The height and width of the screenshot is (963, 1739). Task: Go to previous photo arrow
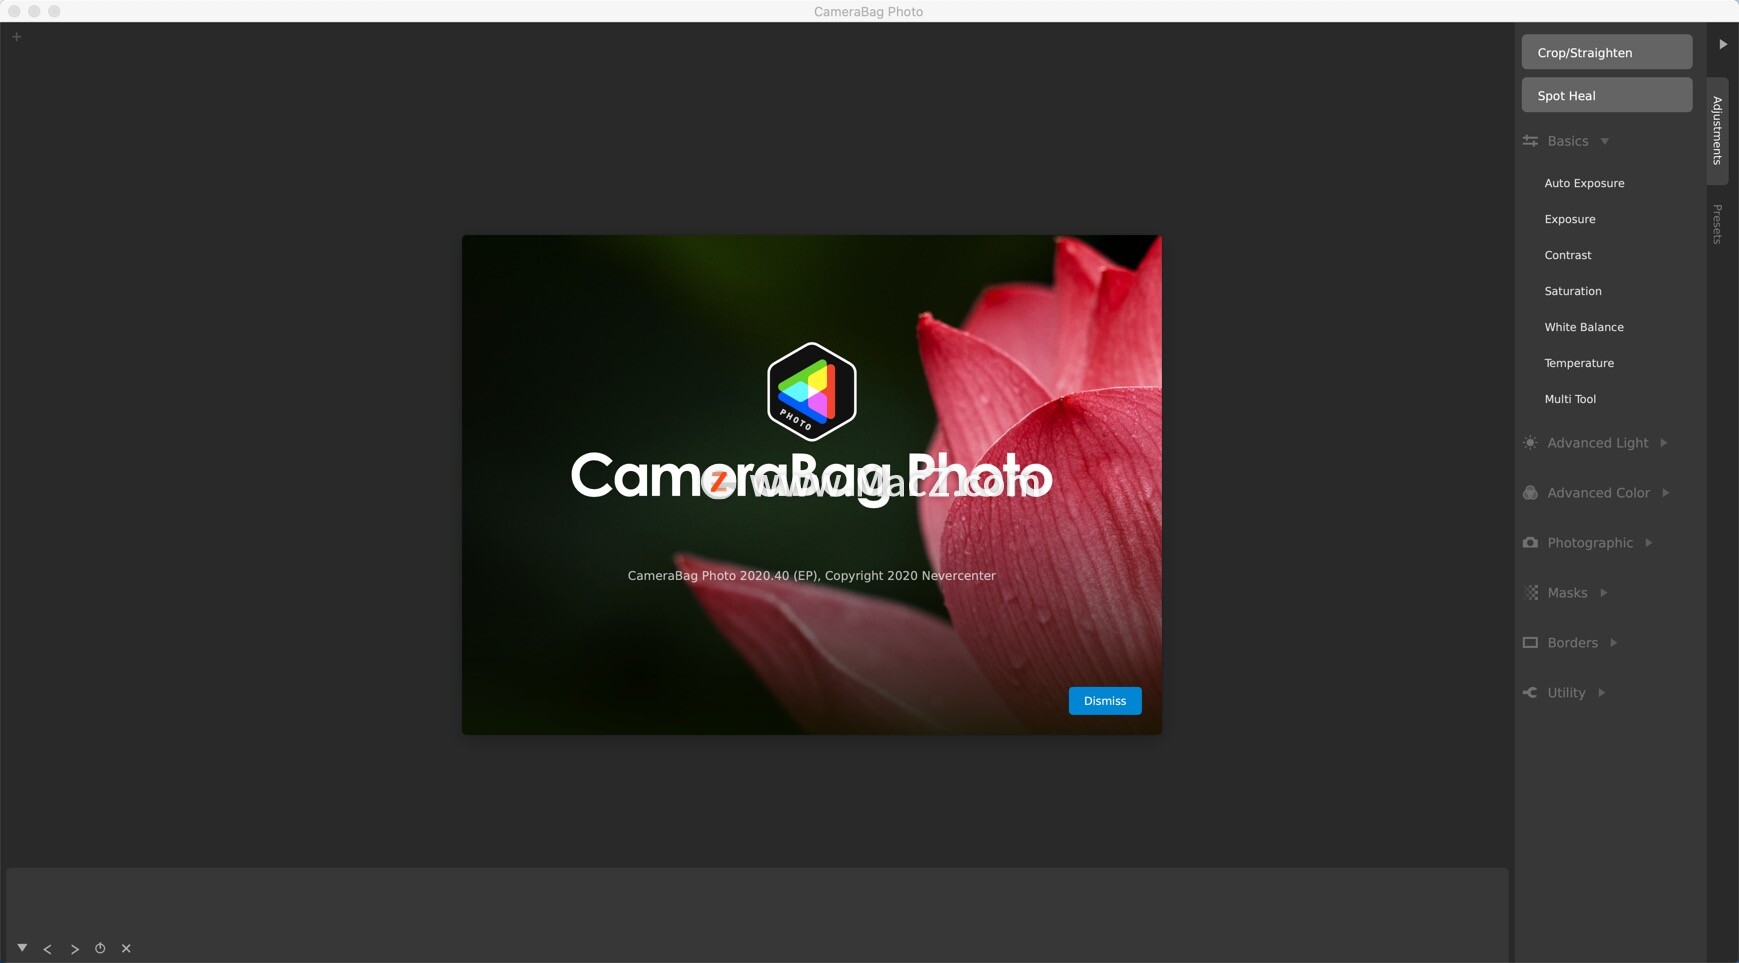tap(47, 949)
